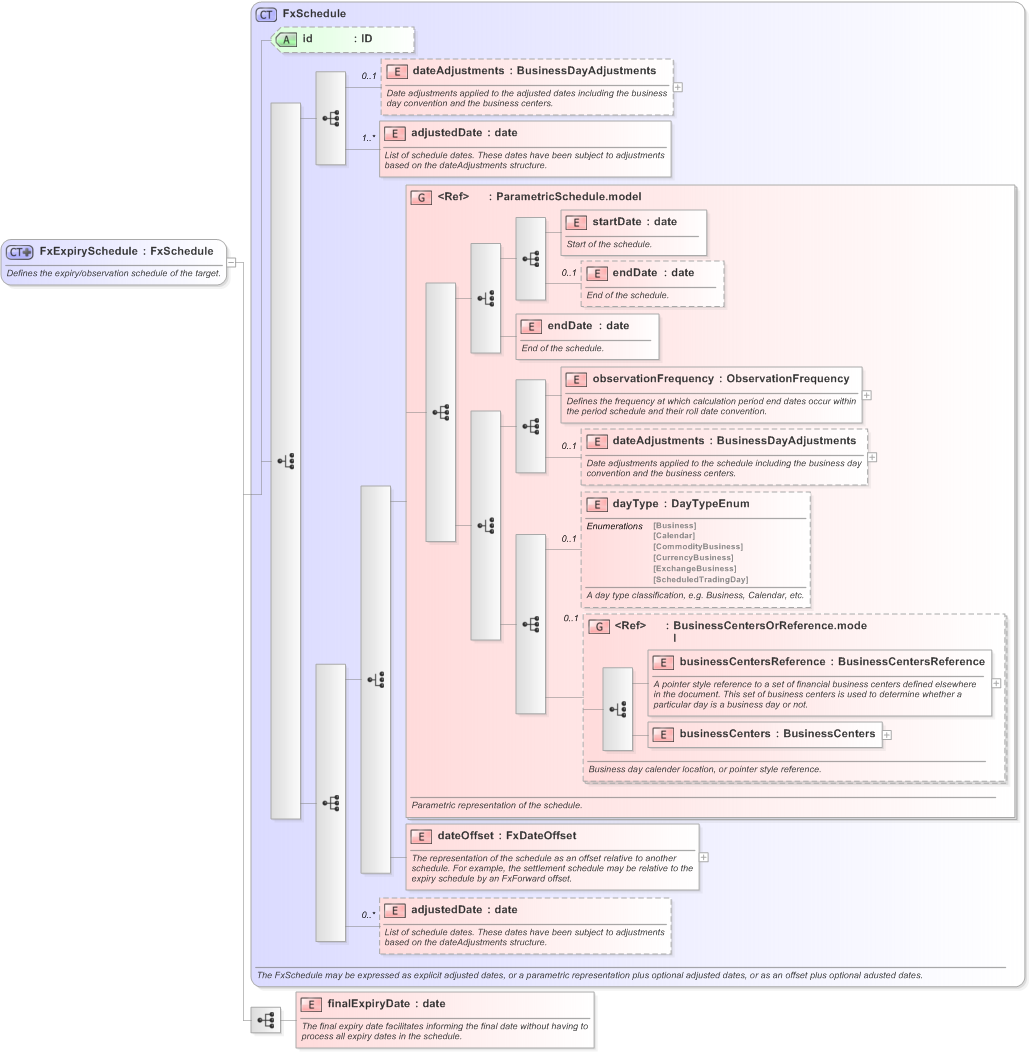Select 'dateOffset : FxDateOffset' label
Screen dimensions: 1029x1052
click(x=506, y=836)
